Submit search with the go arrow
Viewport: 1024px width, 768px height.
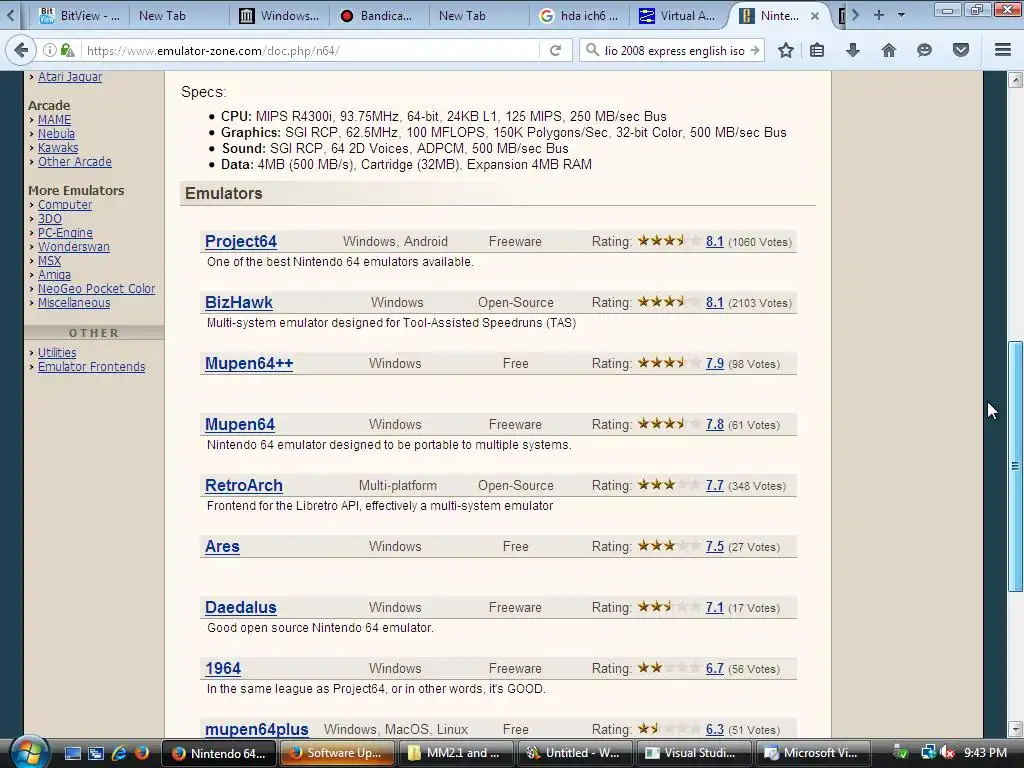tap(755, 50)
